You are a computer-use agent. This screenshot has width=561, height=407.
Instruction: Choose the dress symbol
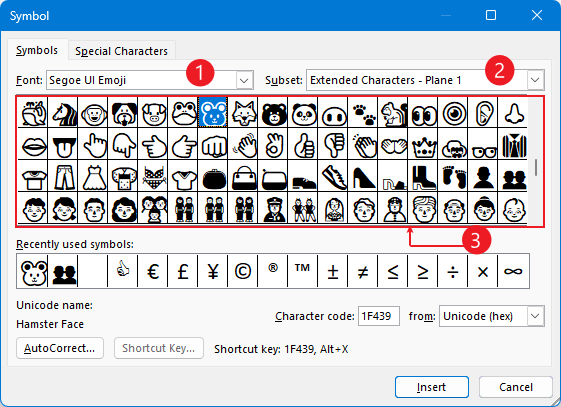pyautogui.click(x=94, y=176)
